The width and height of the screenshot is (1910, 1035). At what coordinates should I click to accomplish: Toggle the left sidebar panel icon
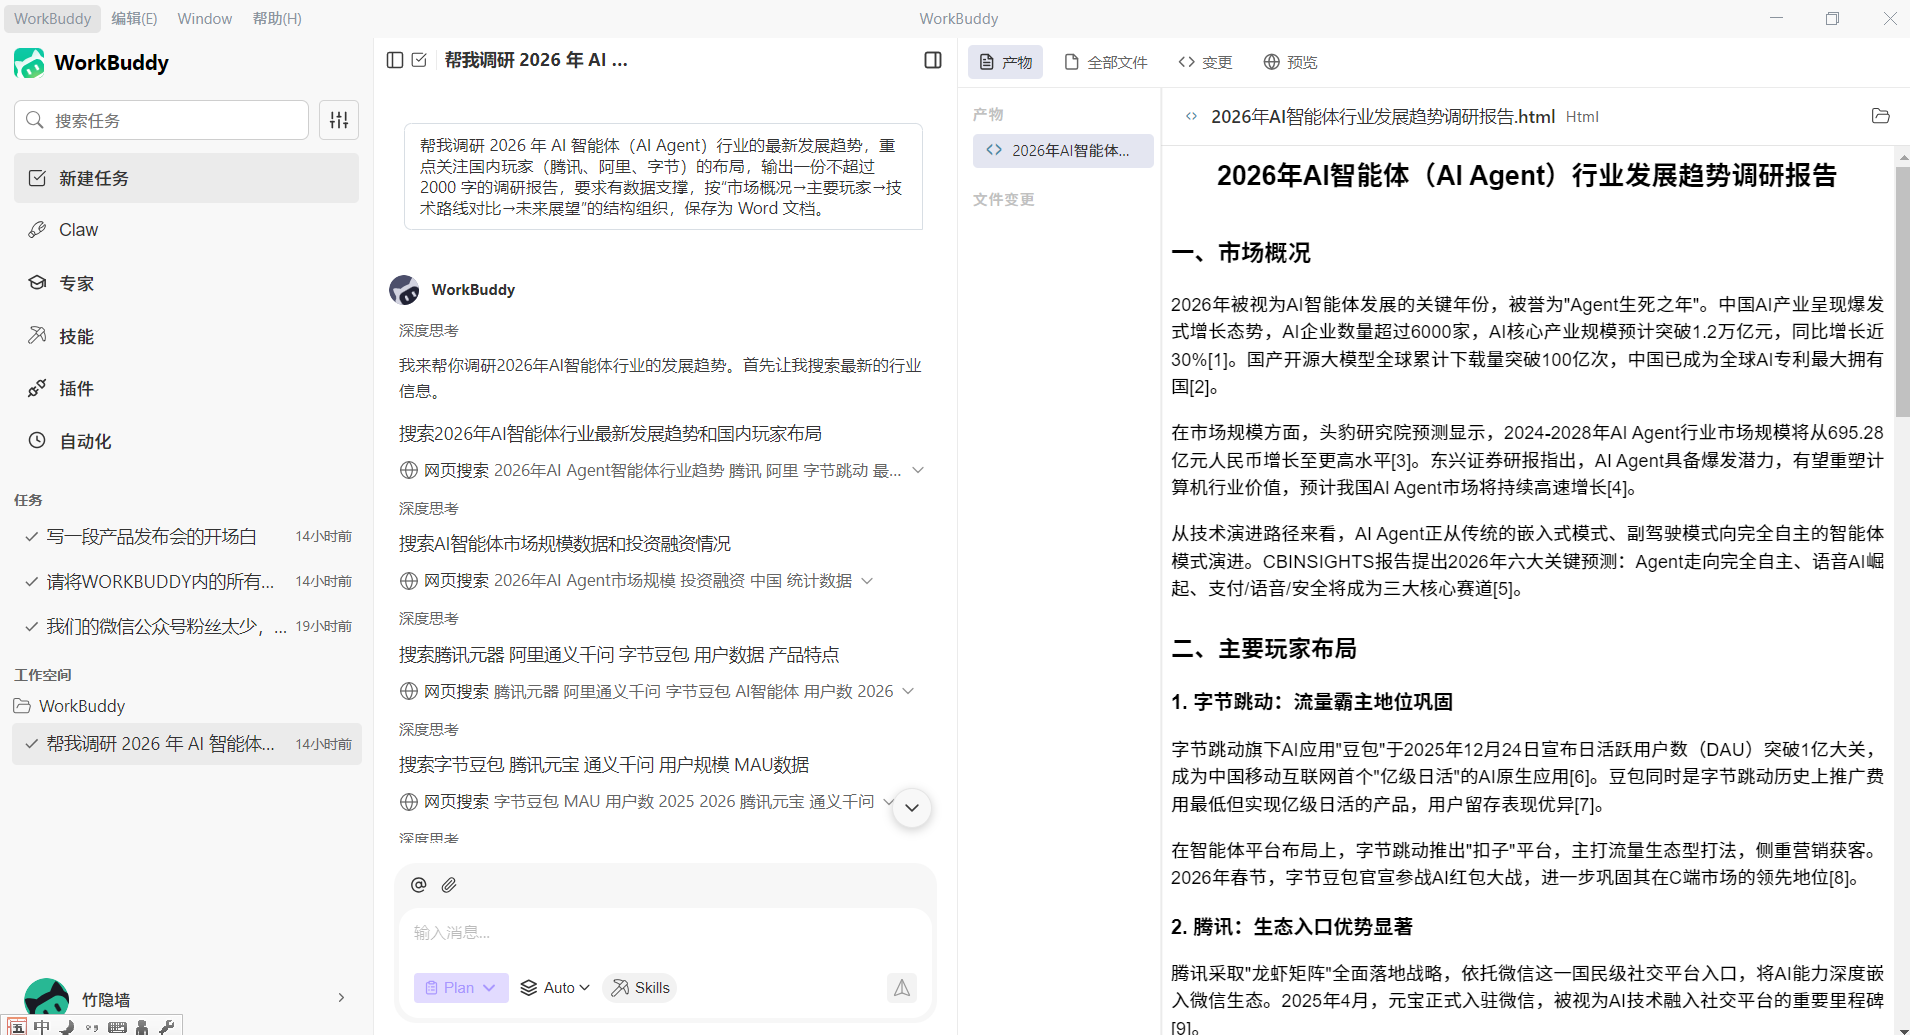coord(394,60)
